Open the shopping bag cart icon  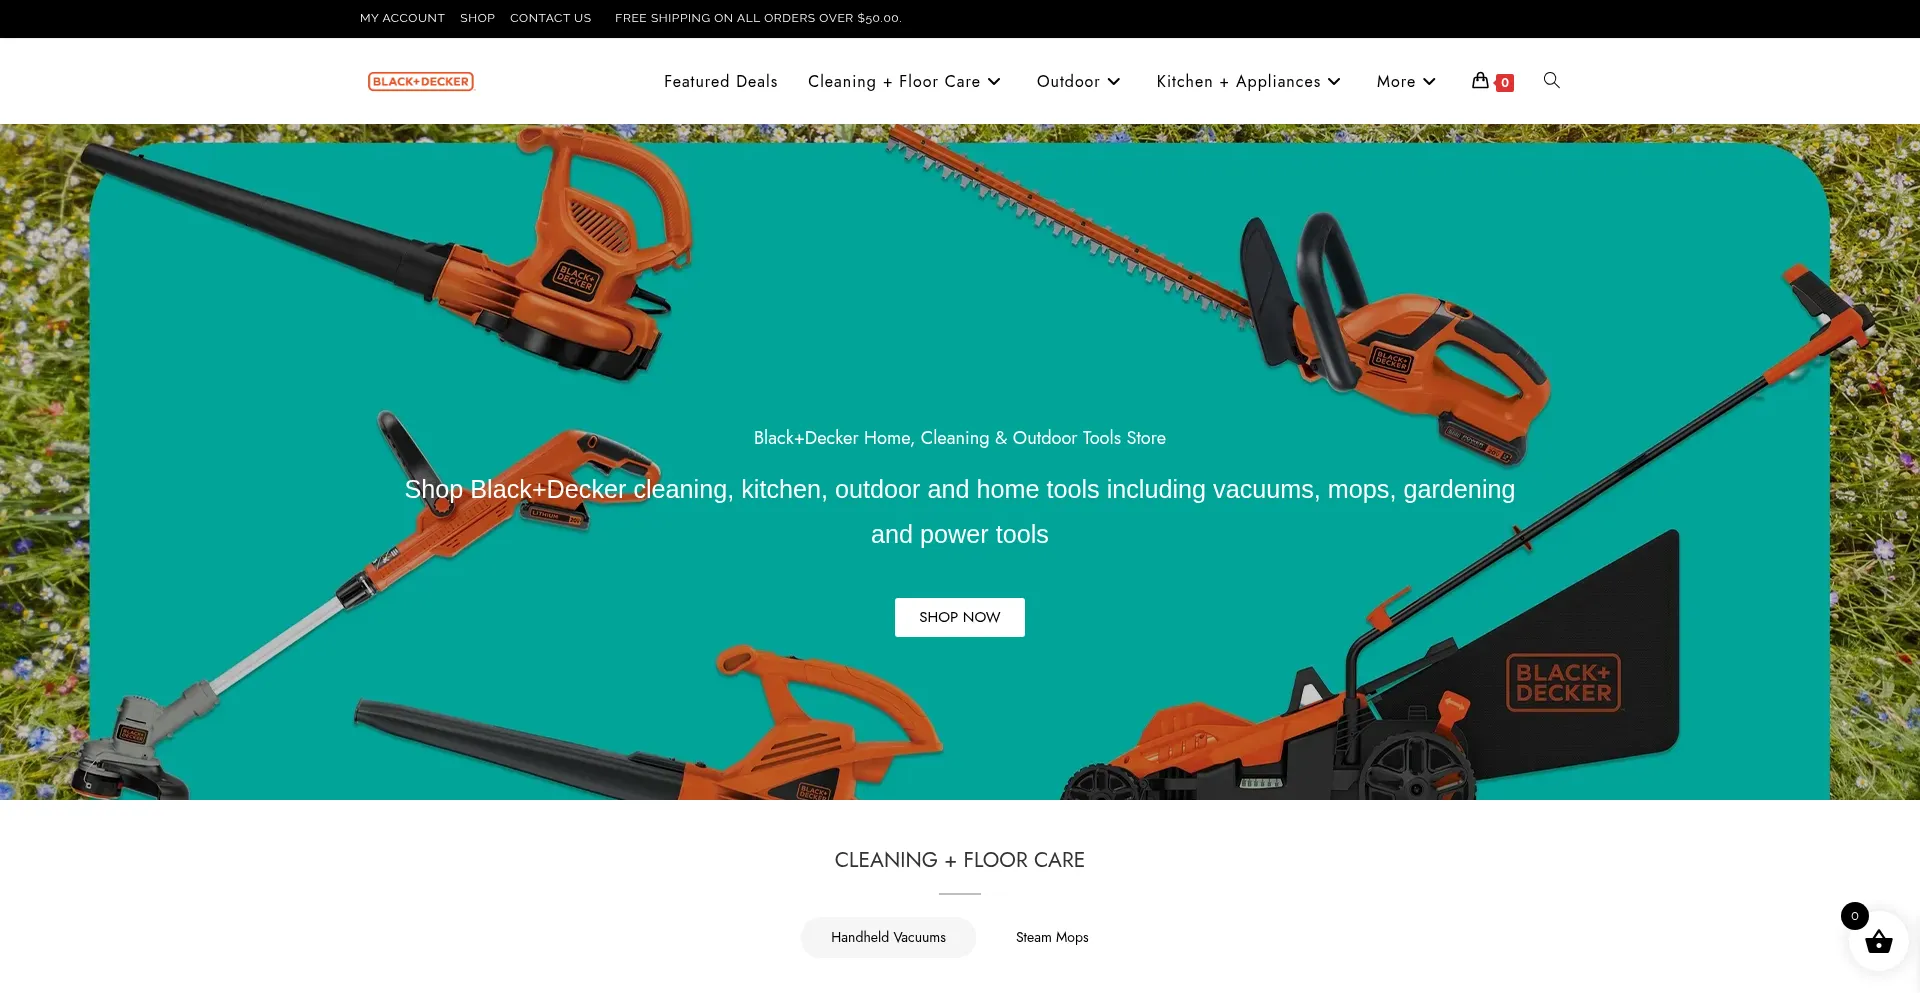[x=1480, y=80]
